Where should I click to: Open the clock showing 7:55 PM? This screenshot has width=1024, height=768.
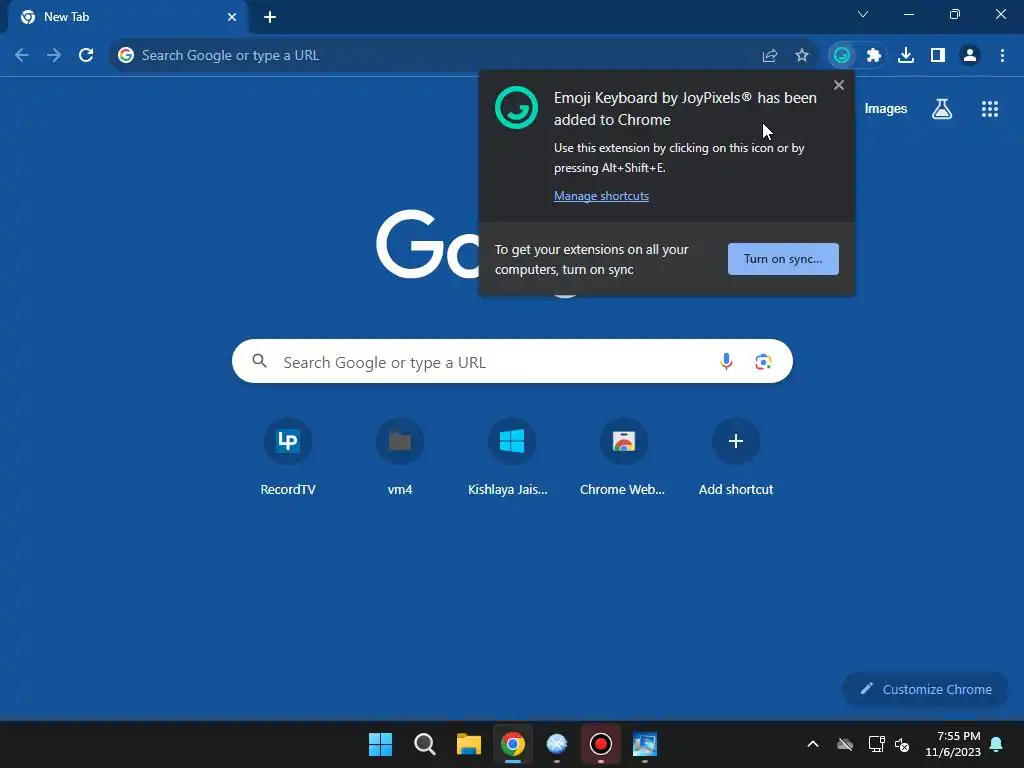953,744
